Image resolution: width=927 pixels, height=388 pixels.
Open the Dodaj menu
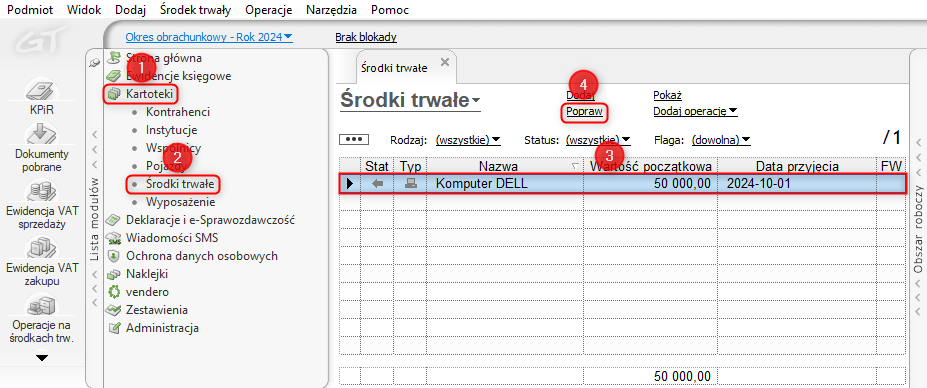130,9
